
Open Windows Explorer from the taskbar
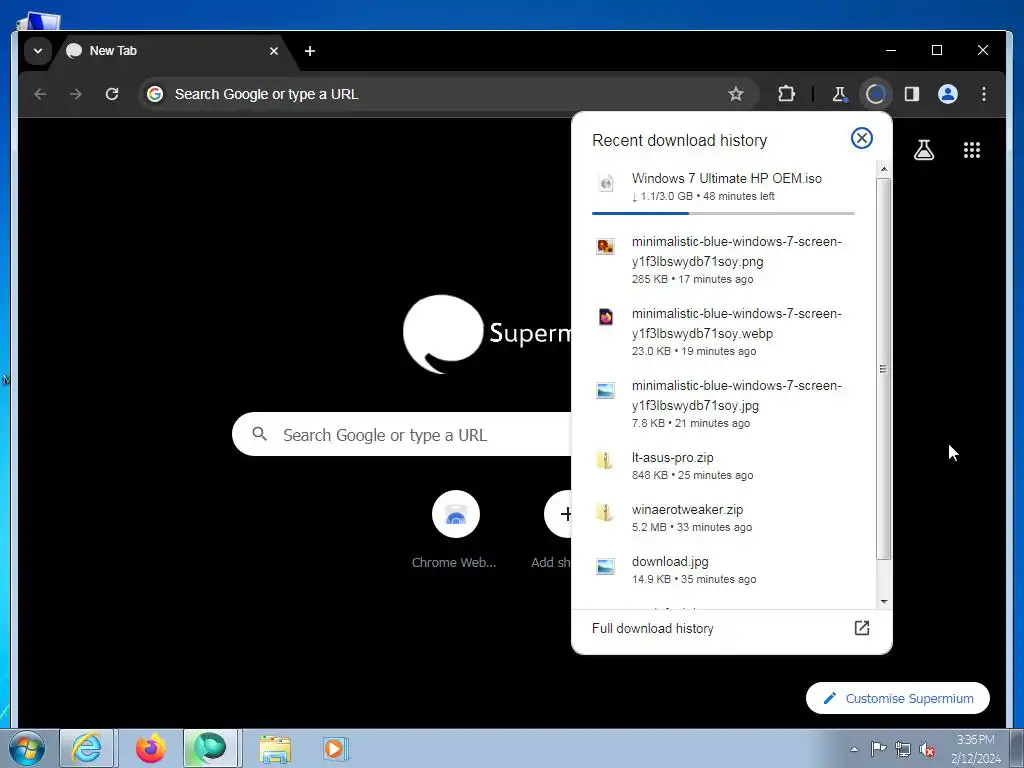(x=275, y=748)
